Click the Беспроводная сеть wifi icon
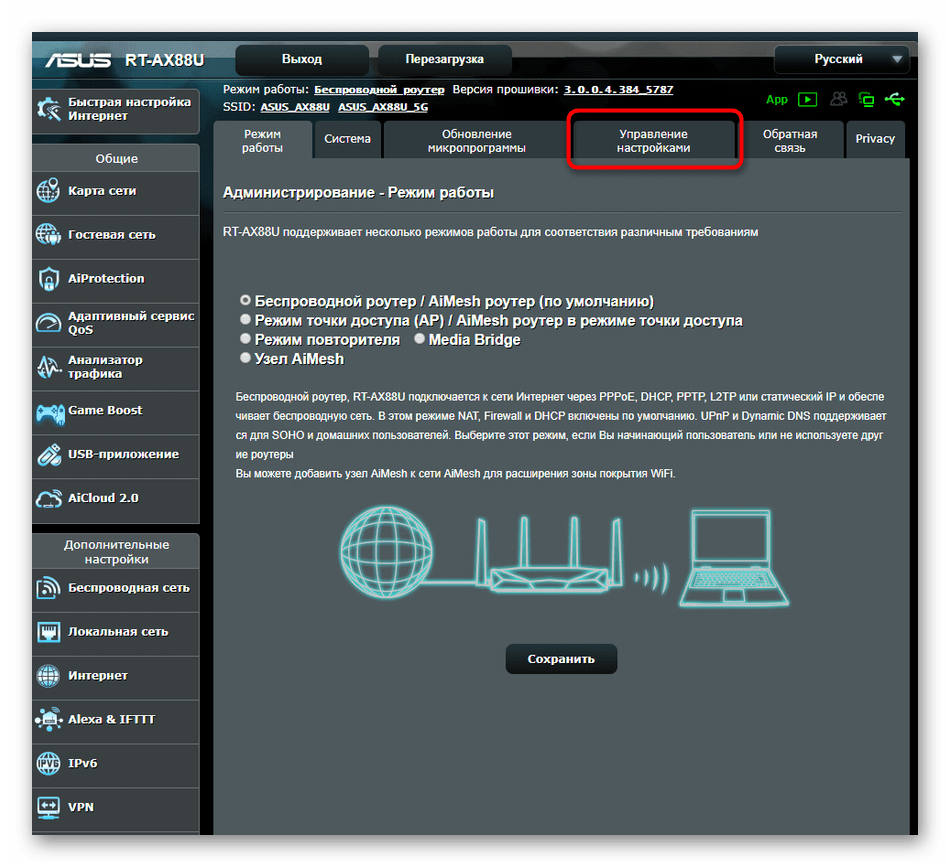The width and height of the screenshot is (950, 867). (x=48, y=588)
